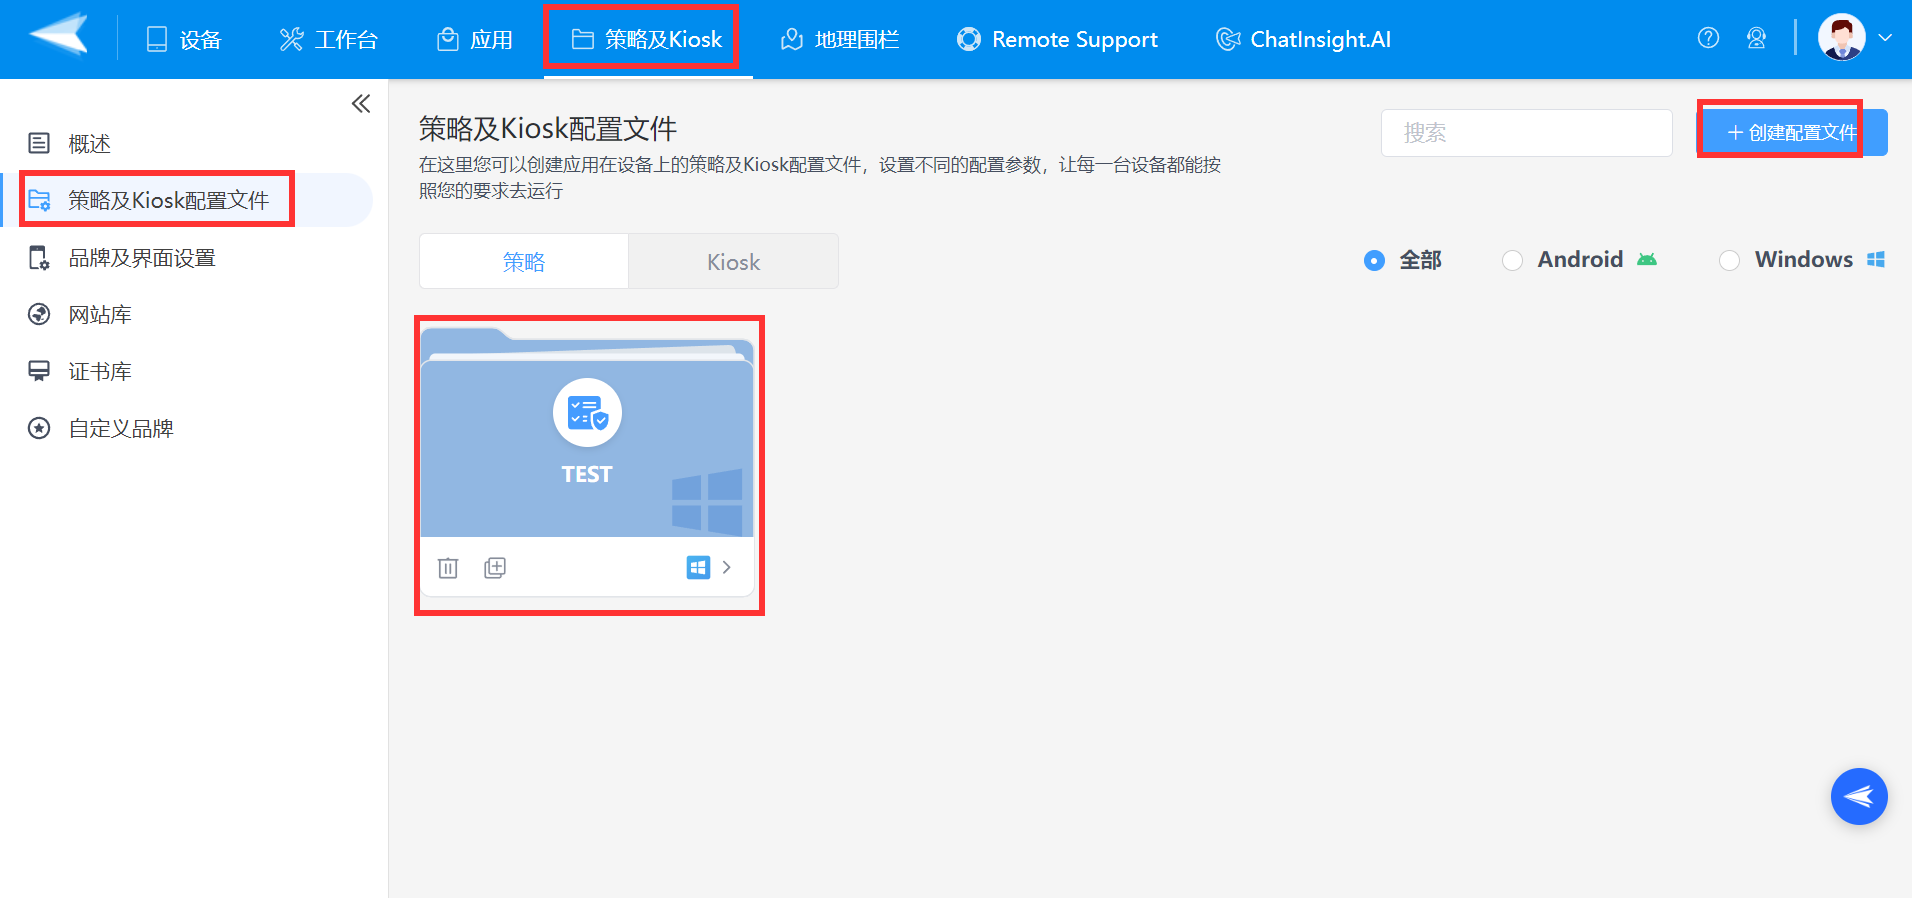1912x898 pixels.
Task: Click the user avatar picture
Action: coord(1841,38)
